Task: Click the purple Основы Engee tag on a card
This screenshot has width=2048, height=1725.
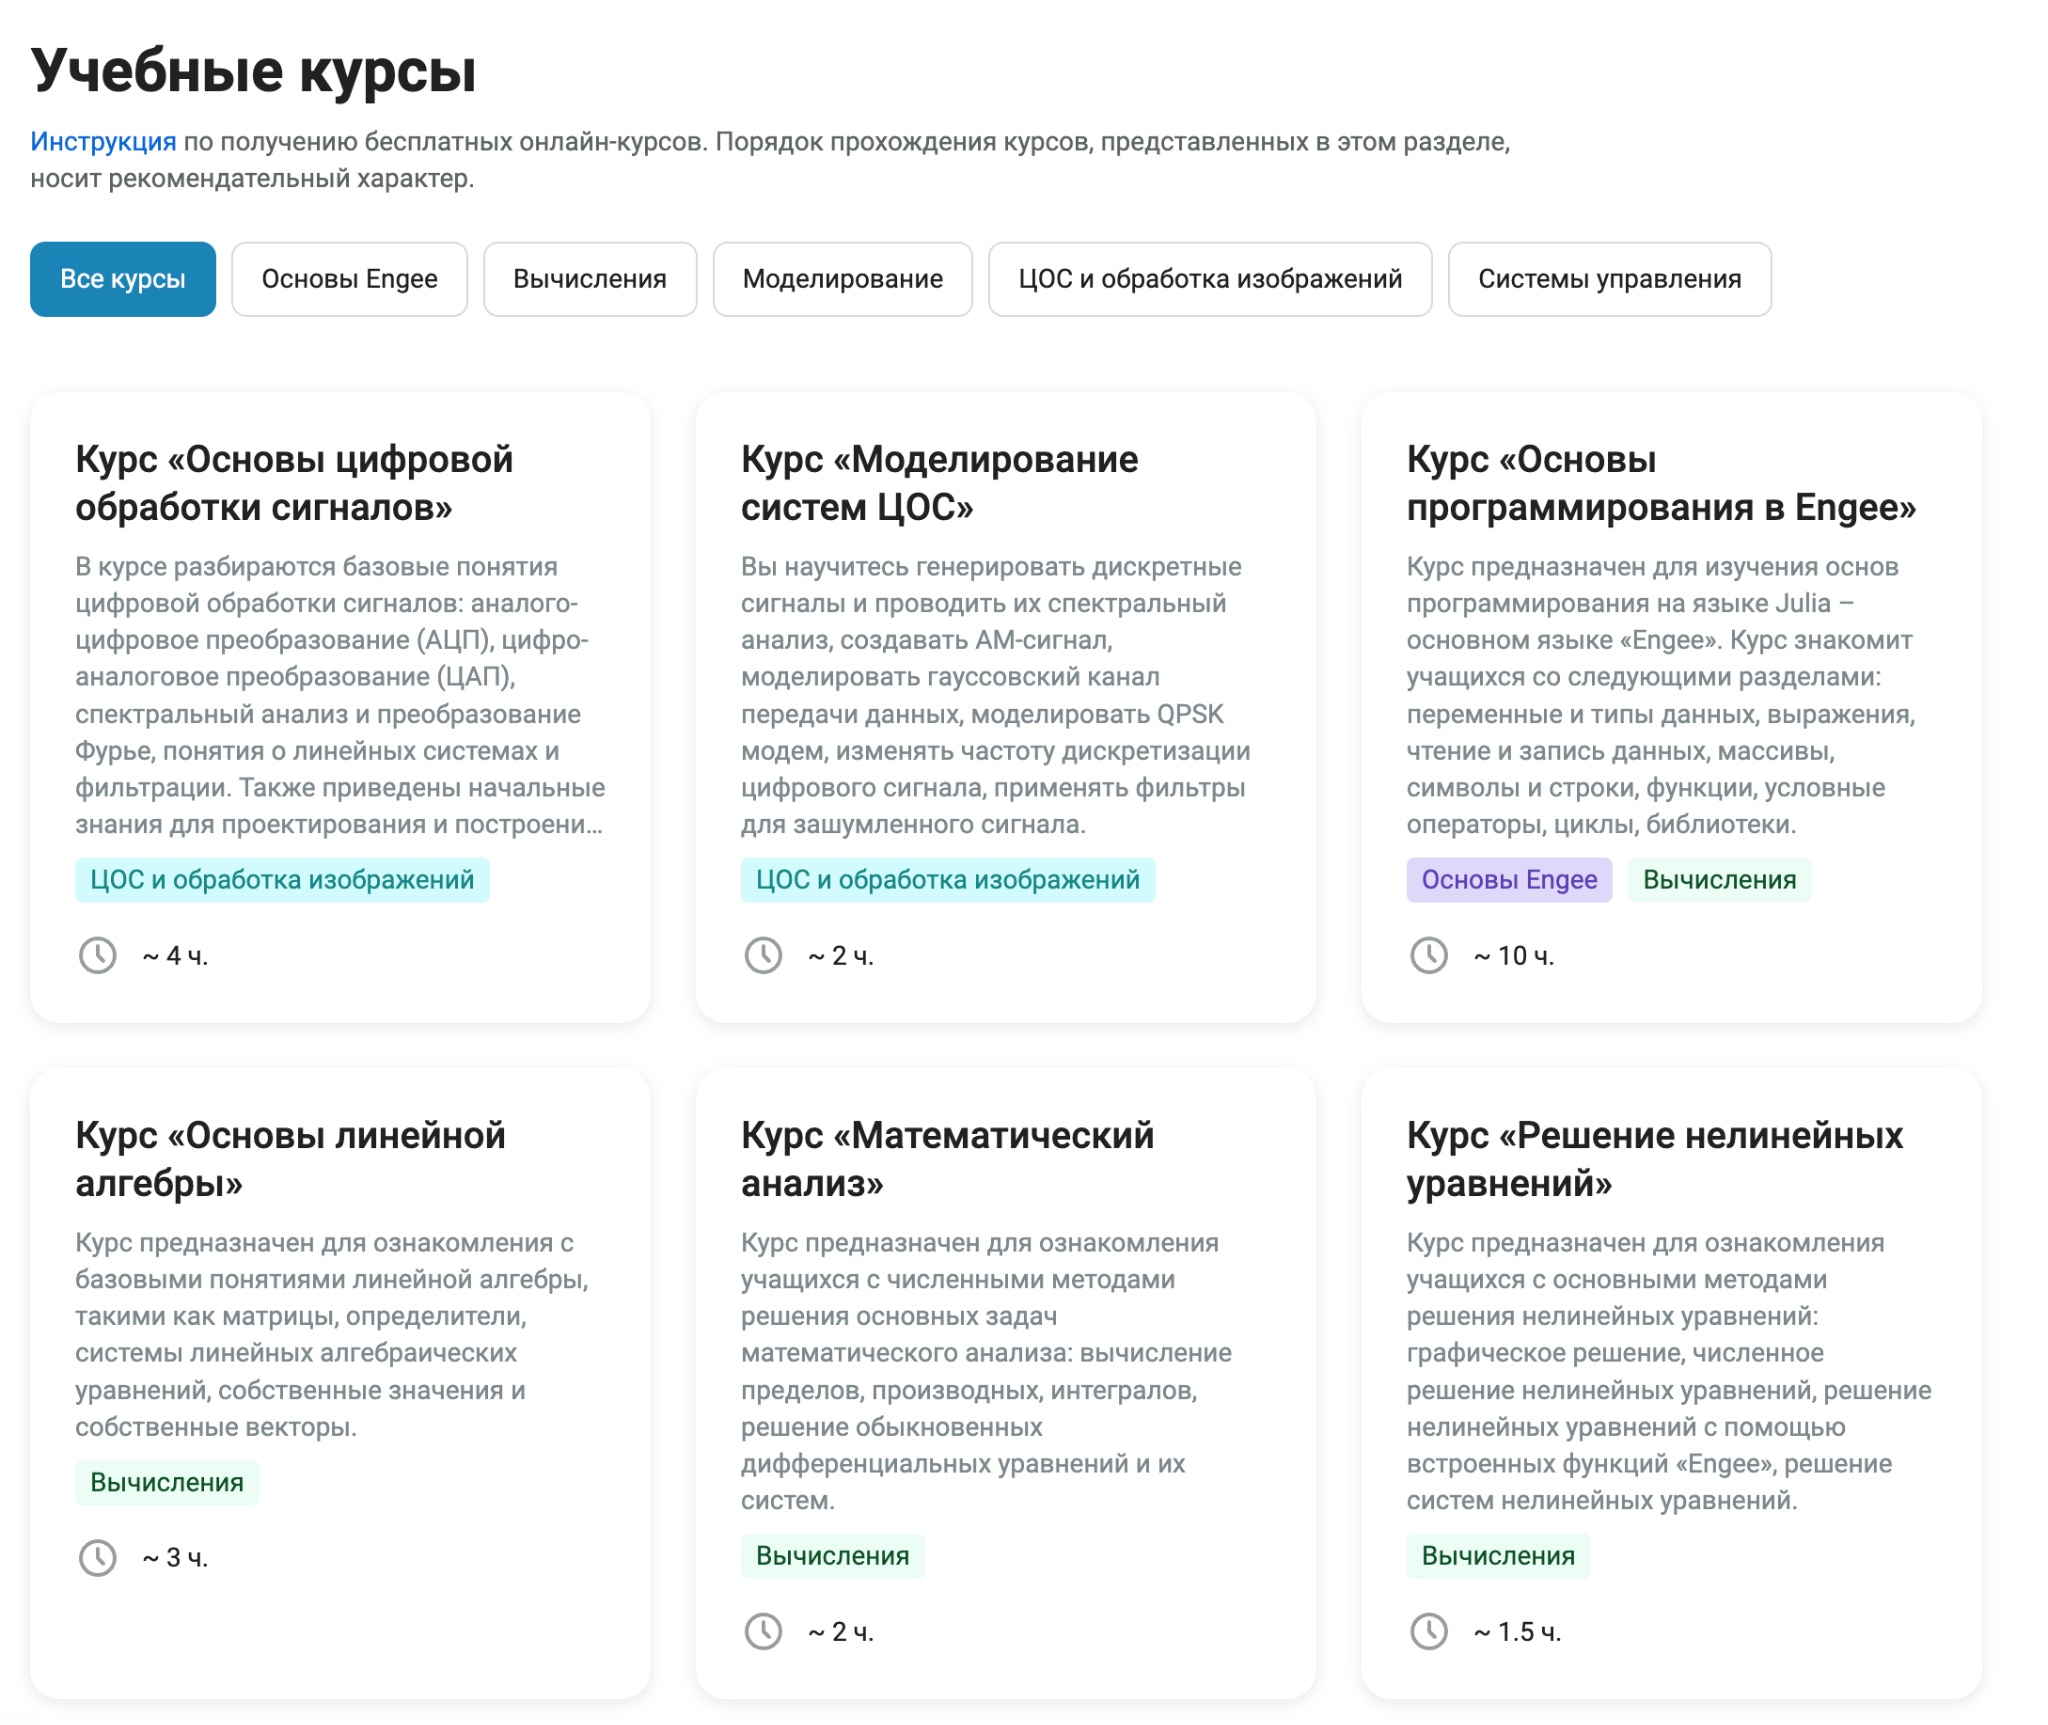Action: (x=1509, y=880)
